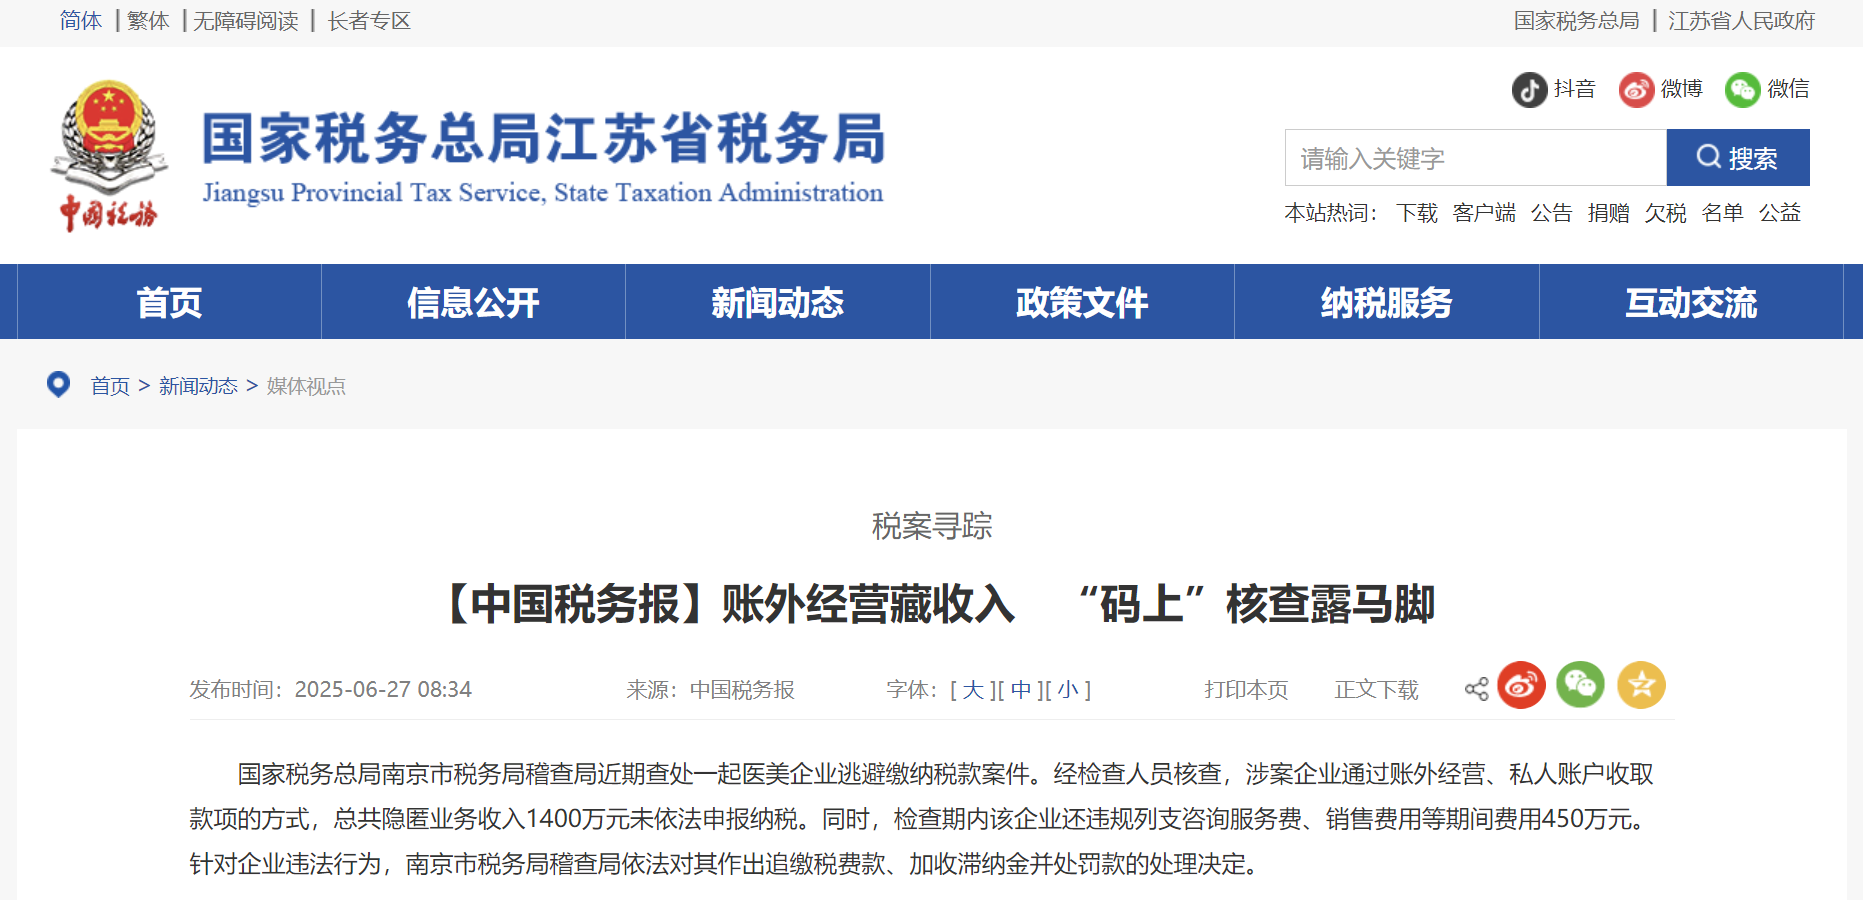This screenshot has height=900, width=1863.
Task: Visit 国家税务总局 link
Action: tap(1577, 21)
